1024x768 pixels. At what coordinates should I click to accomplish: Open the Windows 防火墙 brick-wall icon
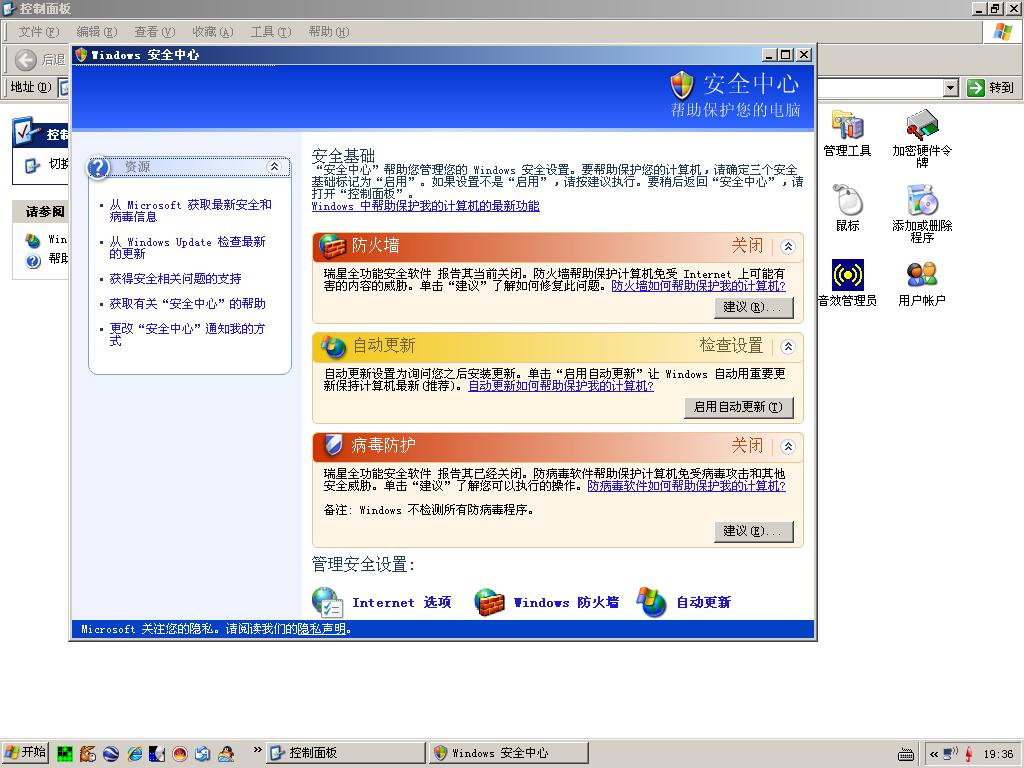point(490,602)
